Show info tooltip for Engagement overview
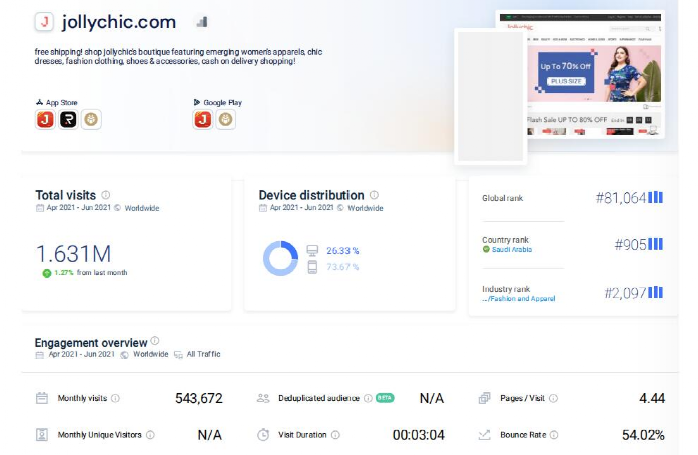 (x=154, y=341)
